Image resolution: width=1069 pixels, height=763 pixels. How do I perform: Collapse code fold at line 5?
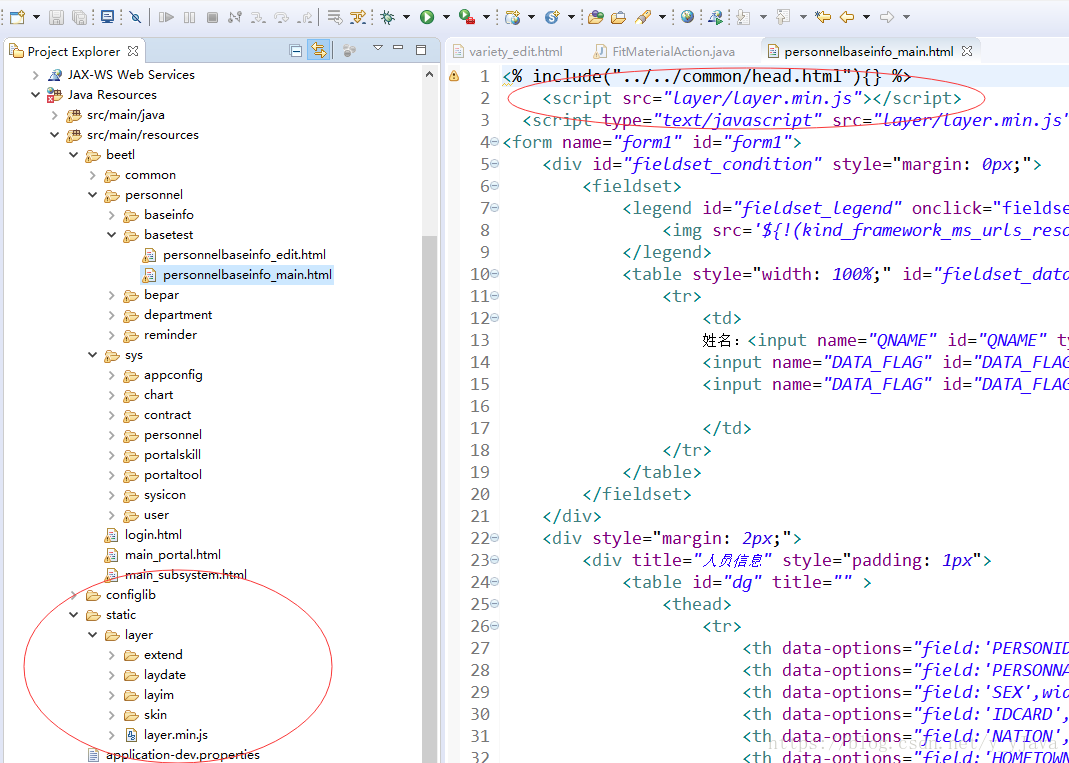point(494,164)
